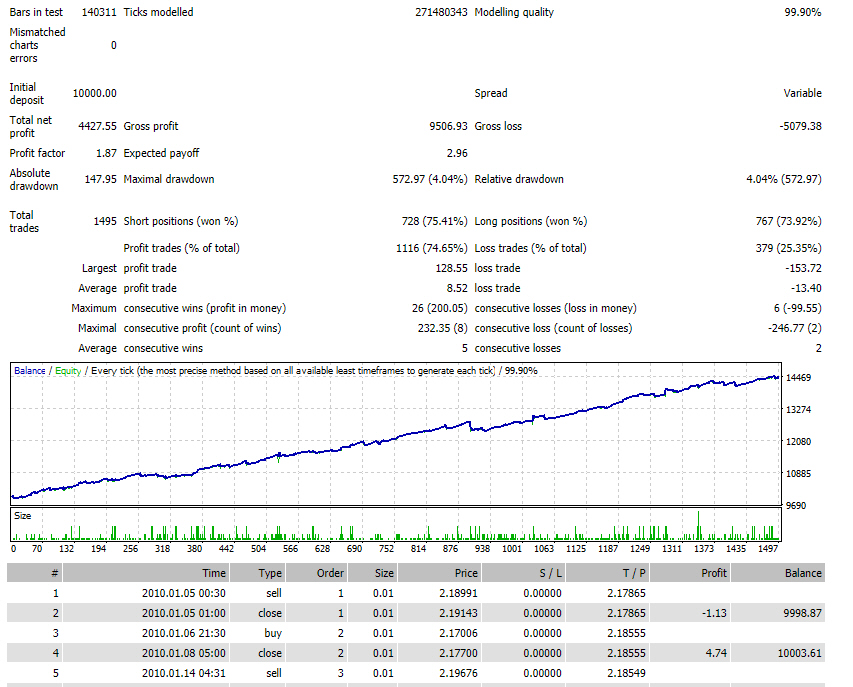Viewport: 853px width, 687px height.
Task: Click the 4.74 profit cell
Action: click(716, 653)
